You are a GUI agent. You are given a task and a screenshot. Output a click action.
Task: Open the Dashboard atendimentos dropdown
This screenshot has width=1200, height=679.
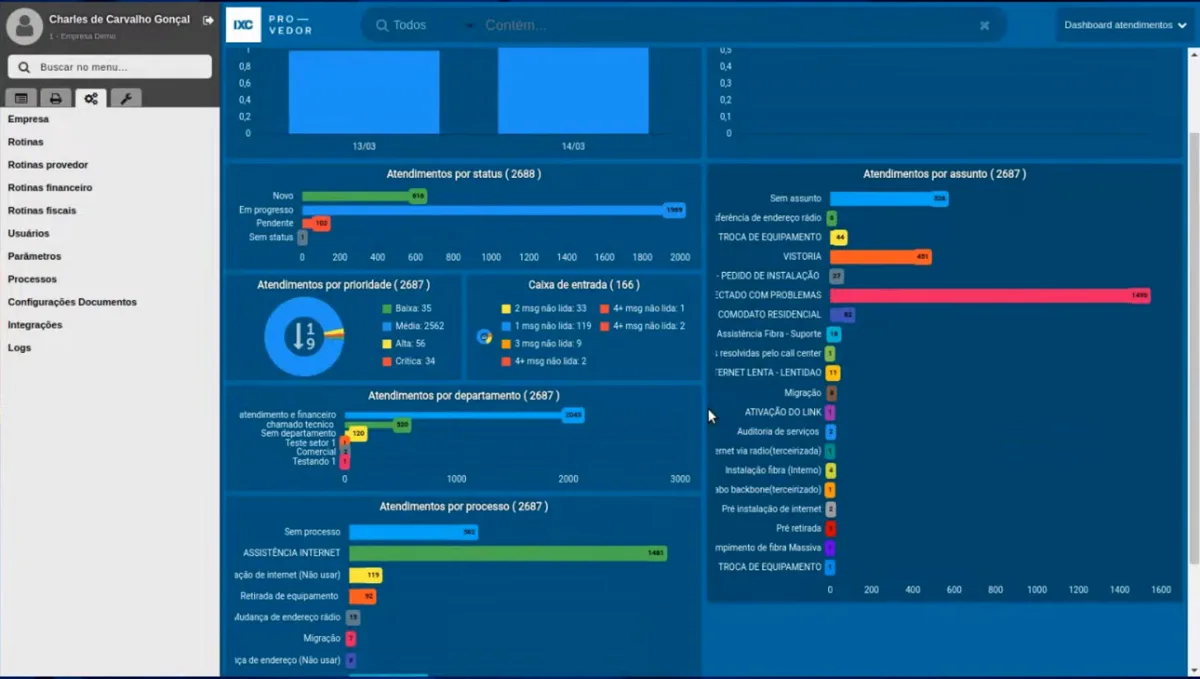[x=1125, y=25]
